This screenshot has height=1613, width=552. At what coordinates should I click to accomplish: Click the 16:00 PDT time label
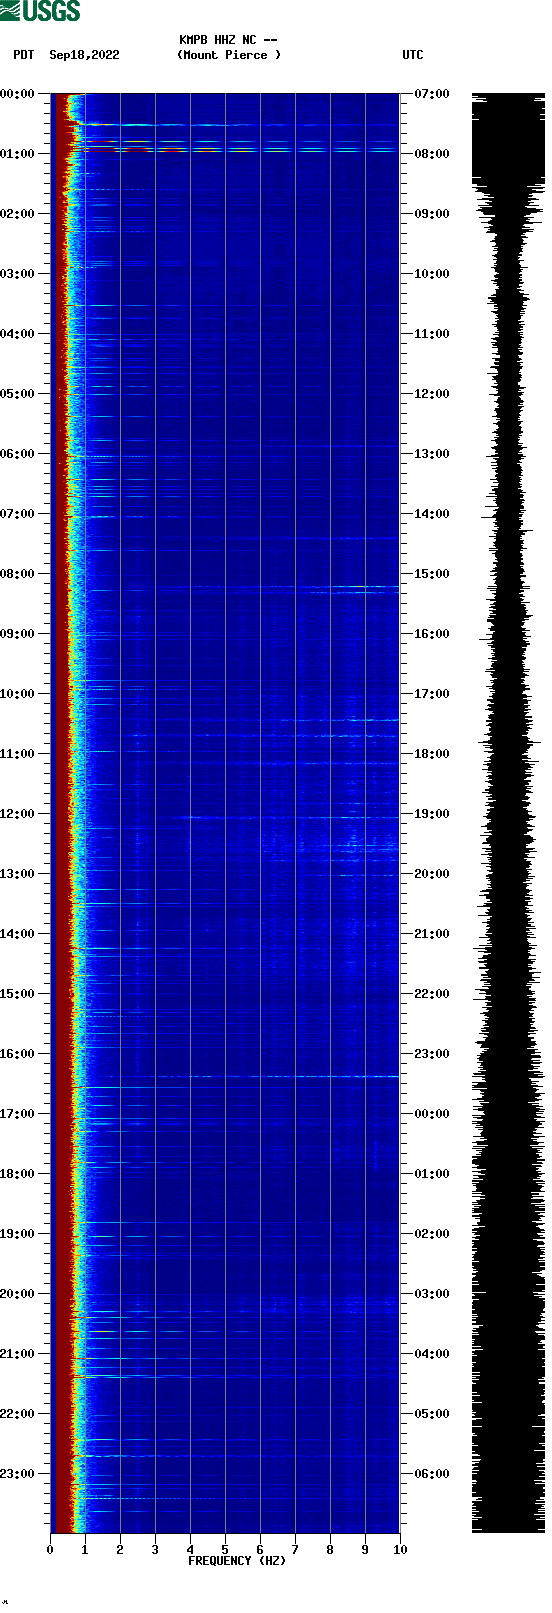18,1054
